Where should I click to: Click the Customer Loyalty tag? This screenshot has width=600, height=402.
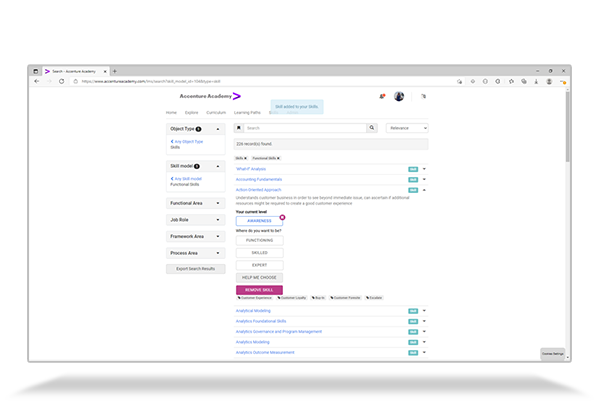tap(292, 298)
